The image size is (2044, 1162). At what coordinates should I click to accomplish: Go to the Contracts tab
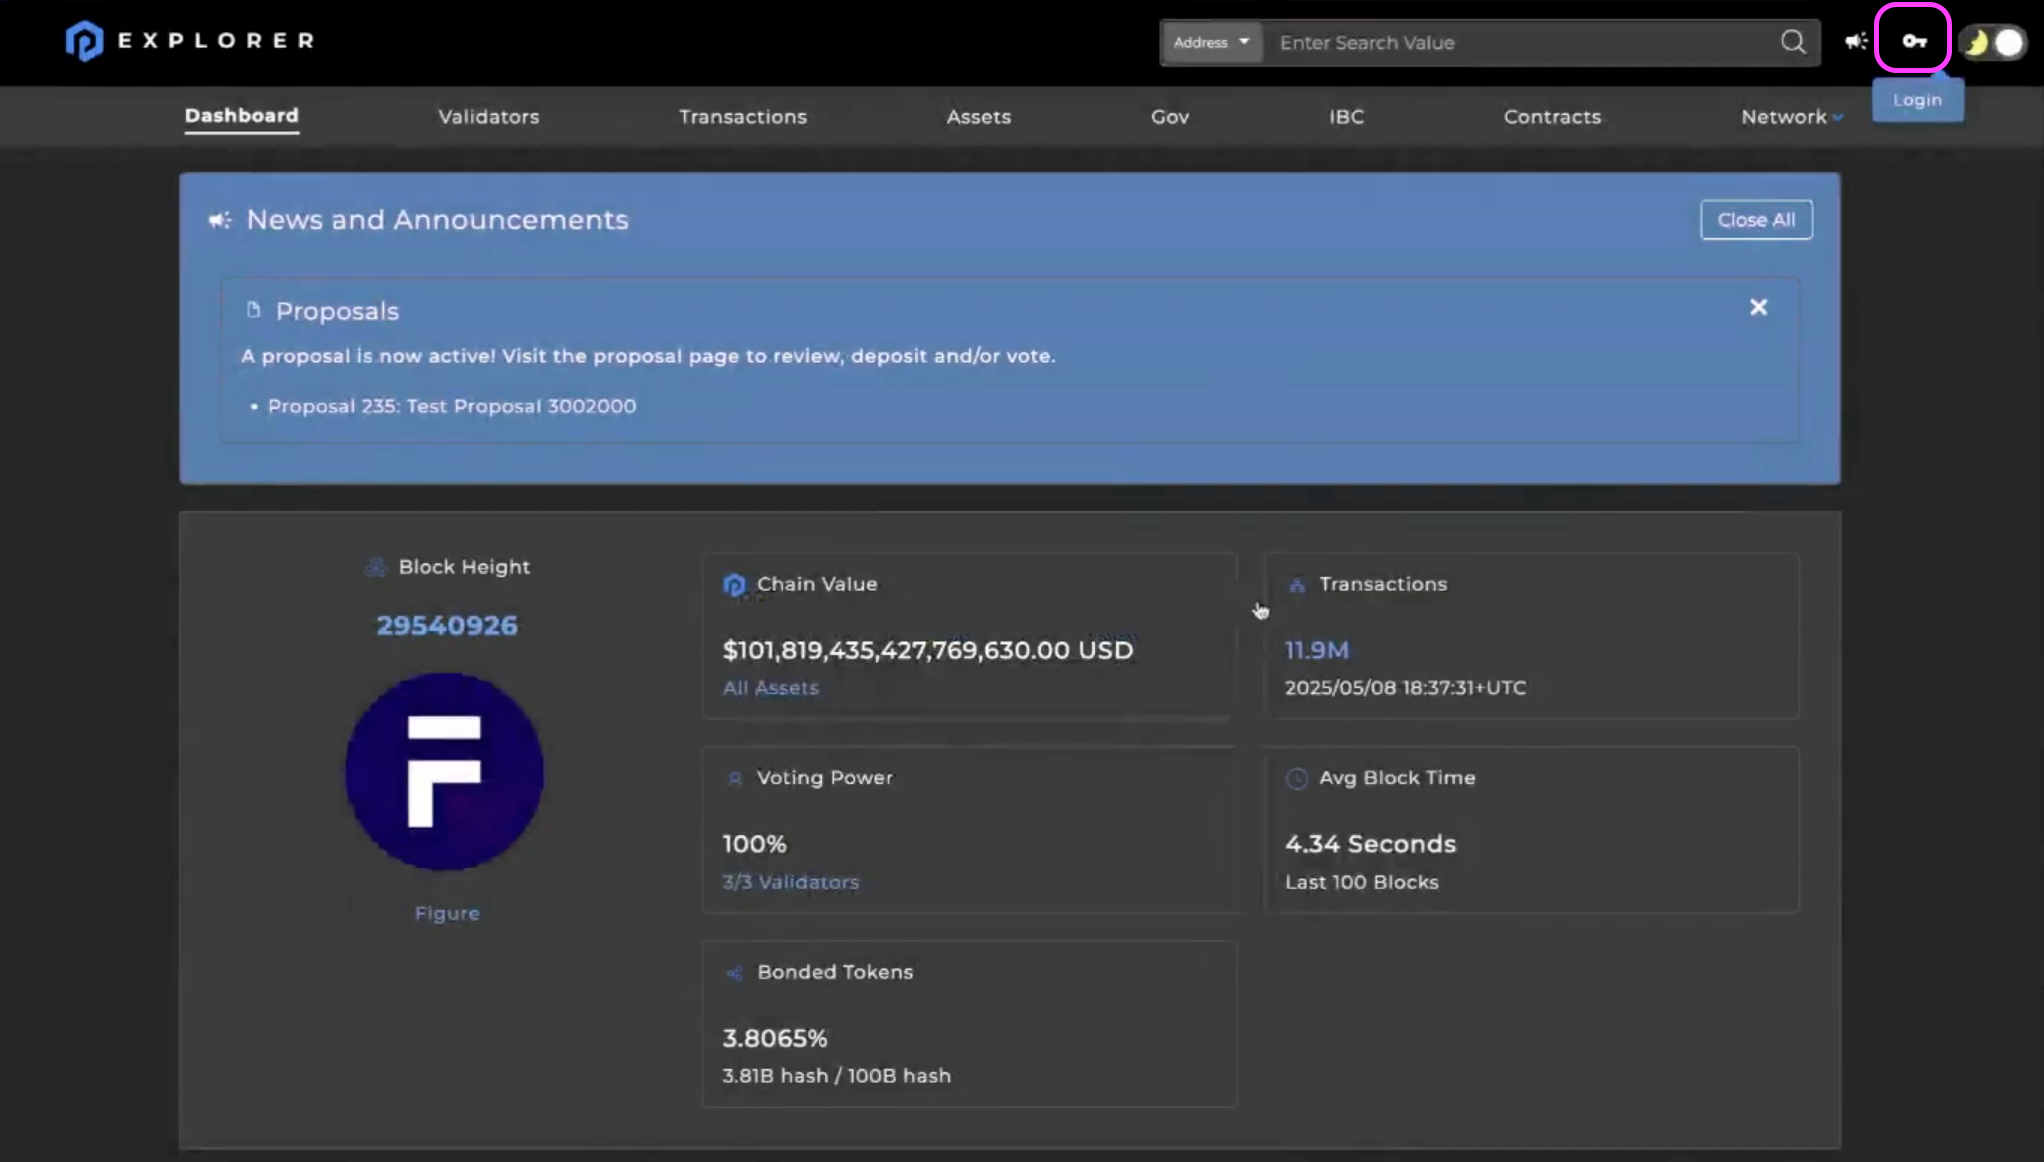[1551, 117]
